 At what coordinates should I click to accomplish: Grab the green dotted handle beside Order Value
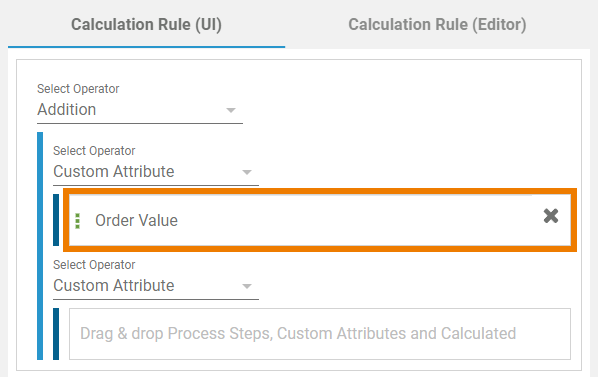pos(78,221)
